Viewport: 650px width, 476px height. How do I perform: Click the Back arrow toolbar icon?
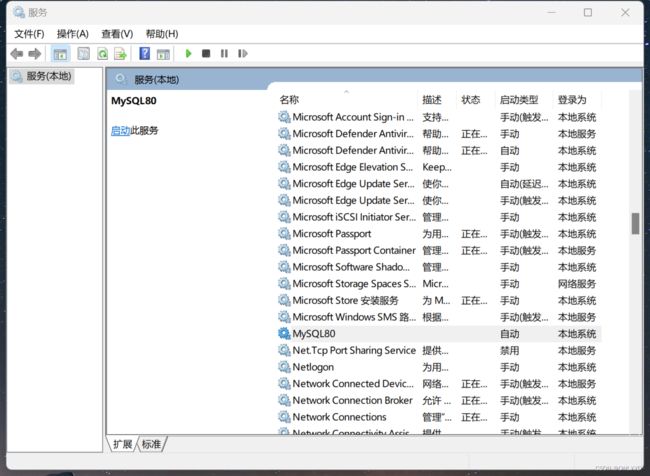[x=17, y=53]
